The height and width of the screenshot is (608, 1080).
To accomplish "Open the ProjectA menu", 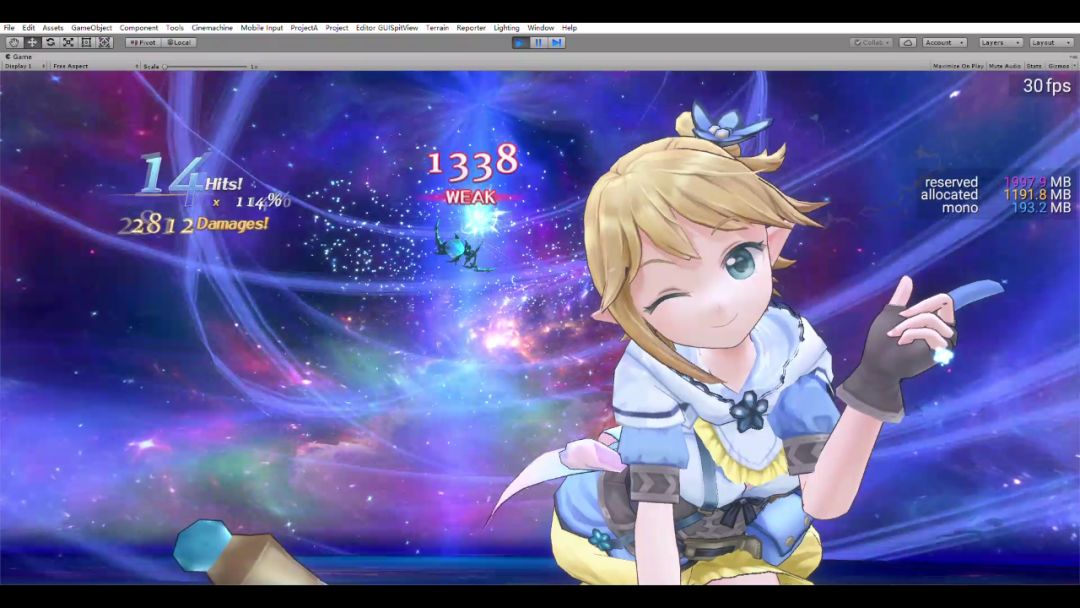I will coord(304,28).
